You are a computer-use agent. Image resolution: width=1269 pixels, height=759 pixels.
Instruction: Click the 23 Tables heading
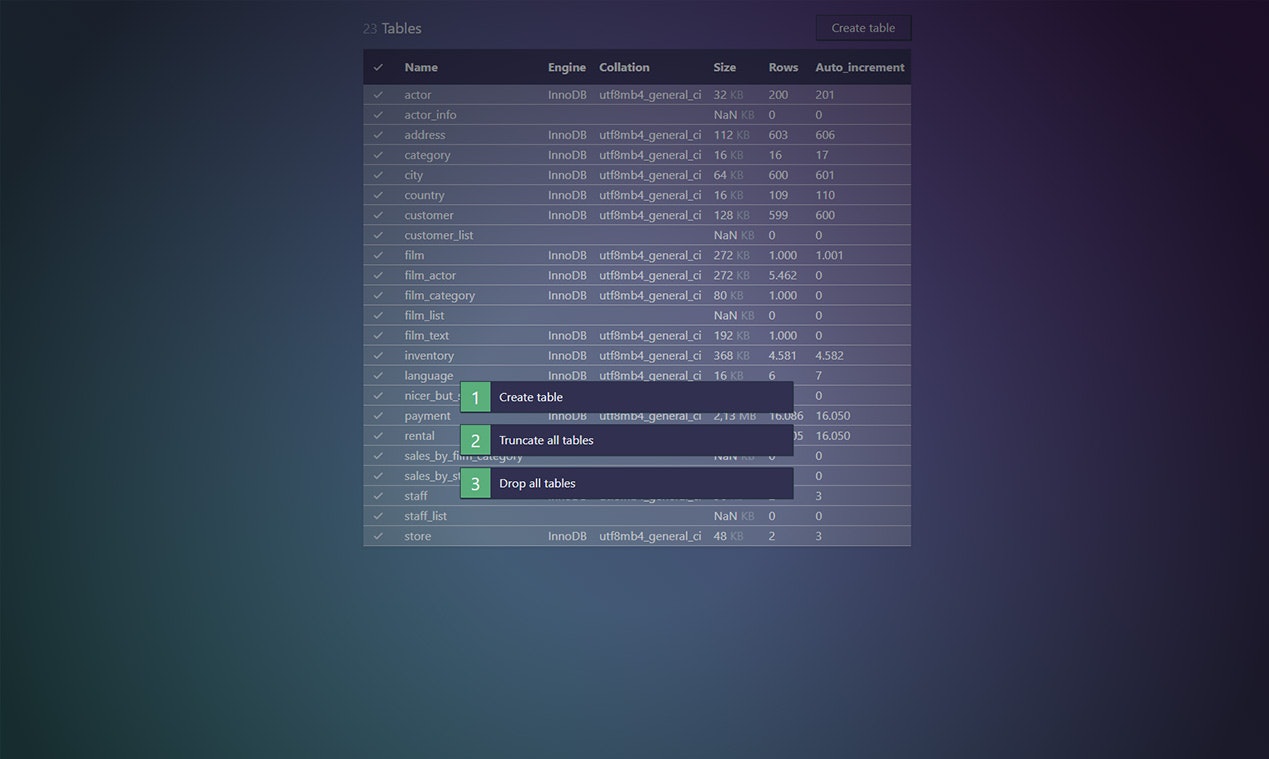click(392, 28)
